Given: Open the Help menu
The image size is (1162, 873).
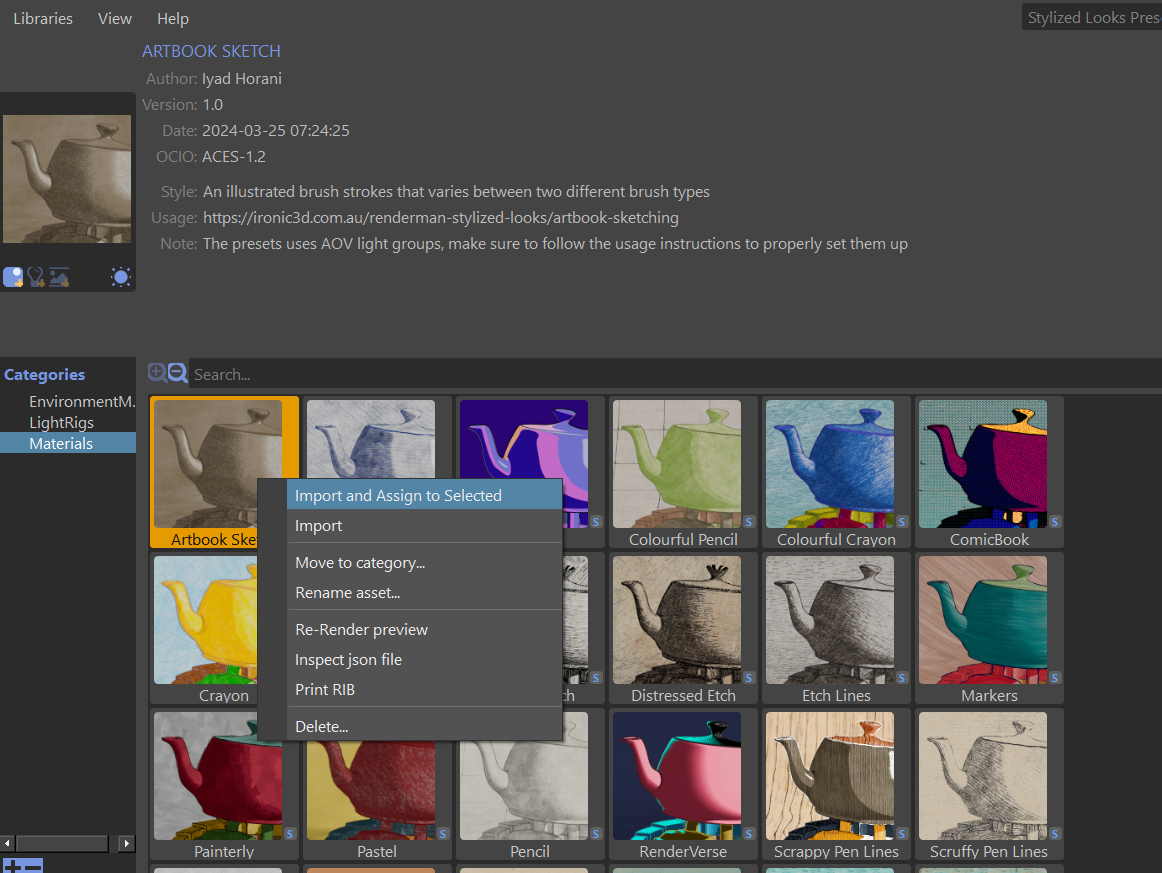Looking at the screenshot, I should [x=173, y=19].
